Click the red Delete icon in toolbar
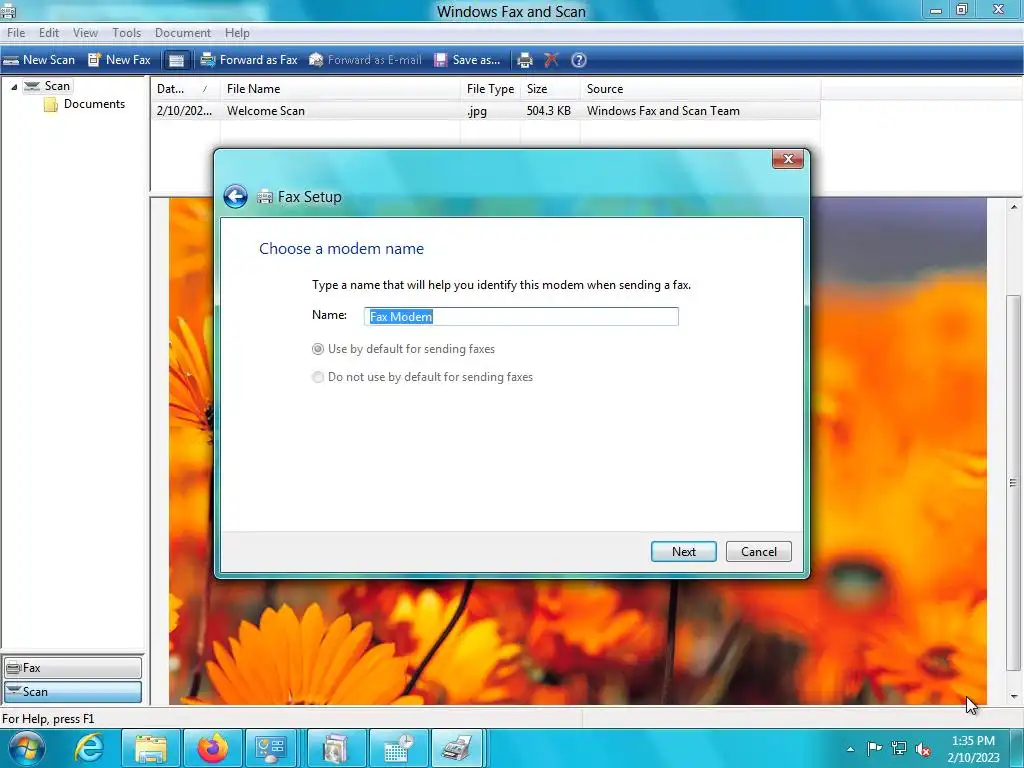 (x=551, y=60)
